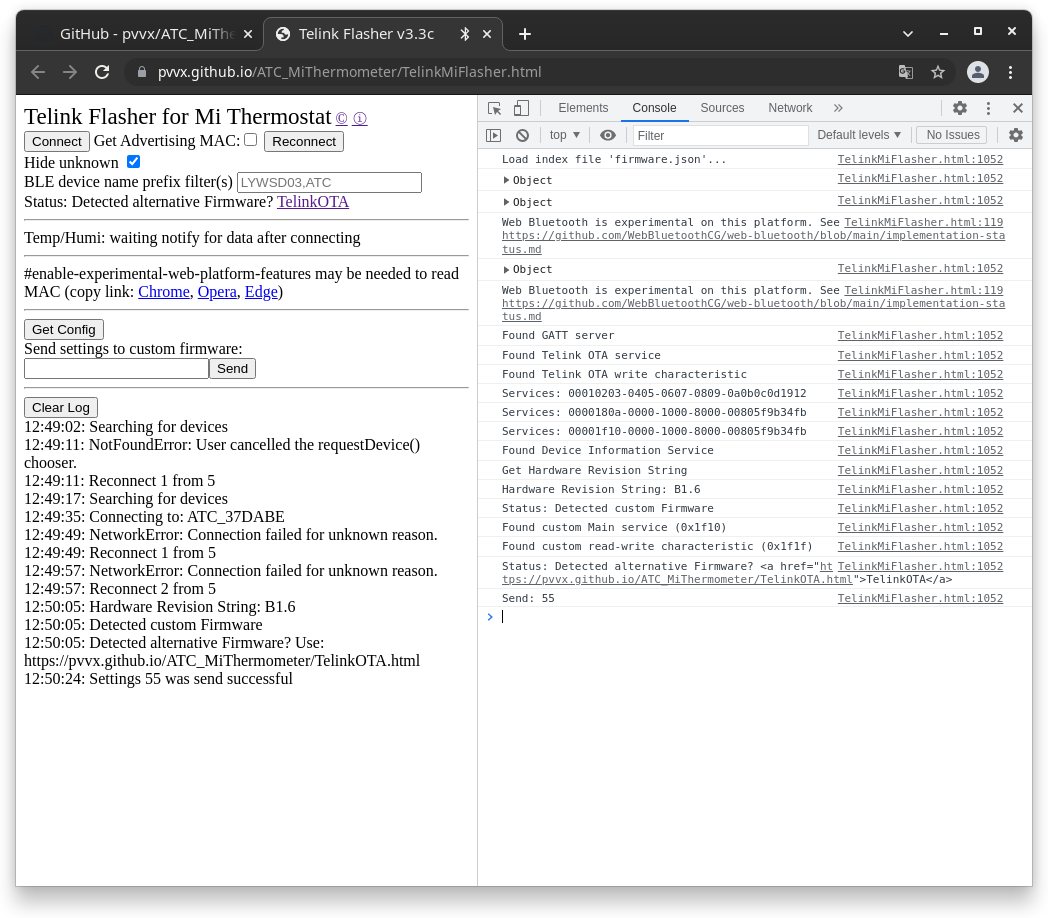Close the DevTools panel

pyautogui.click(x=1018, y=108)
